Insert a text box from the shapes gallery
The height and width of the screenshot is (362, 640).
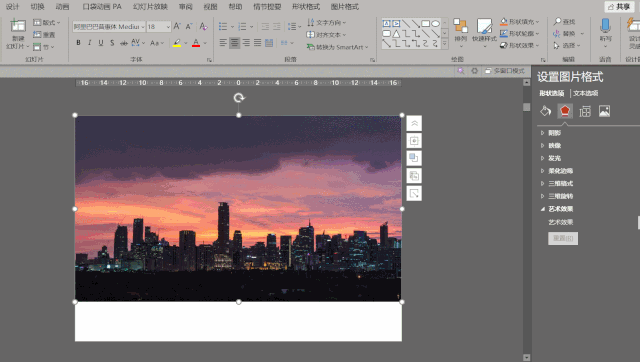tap(386, 24)
